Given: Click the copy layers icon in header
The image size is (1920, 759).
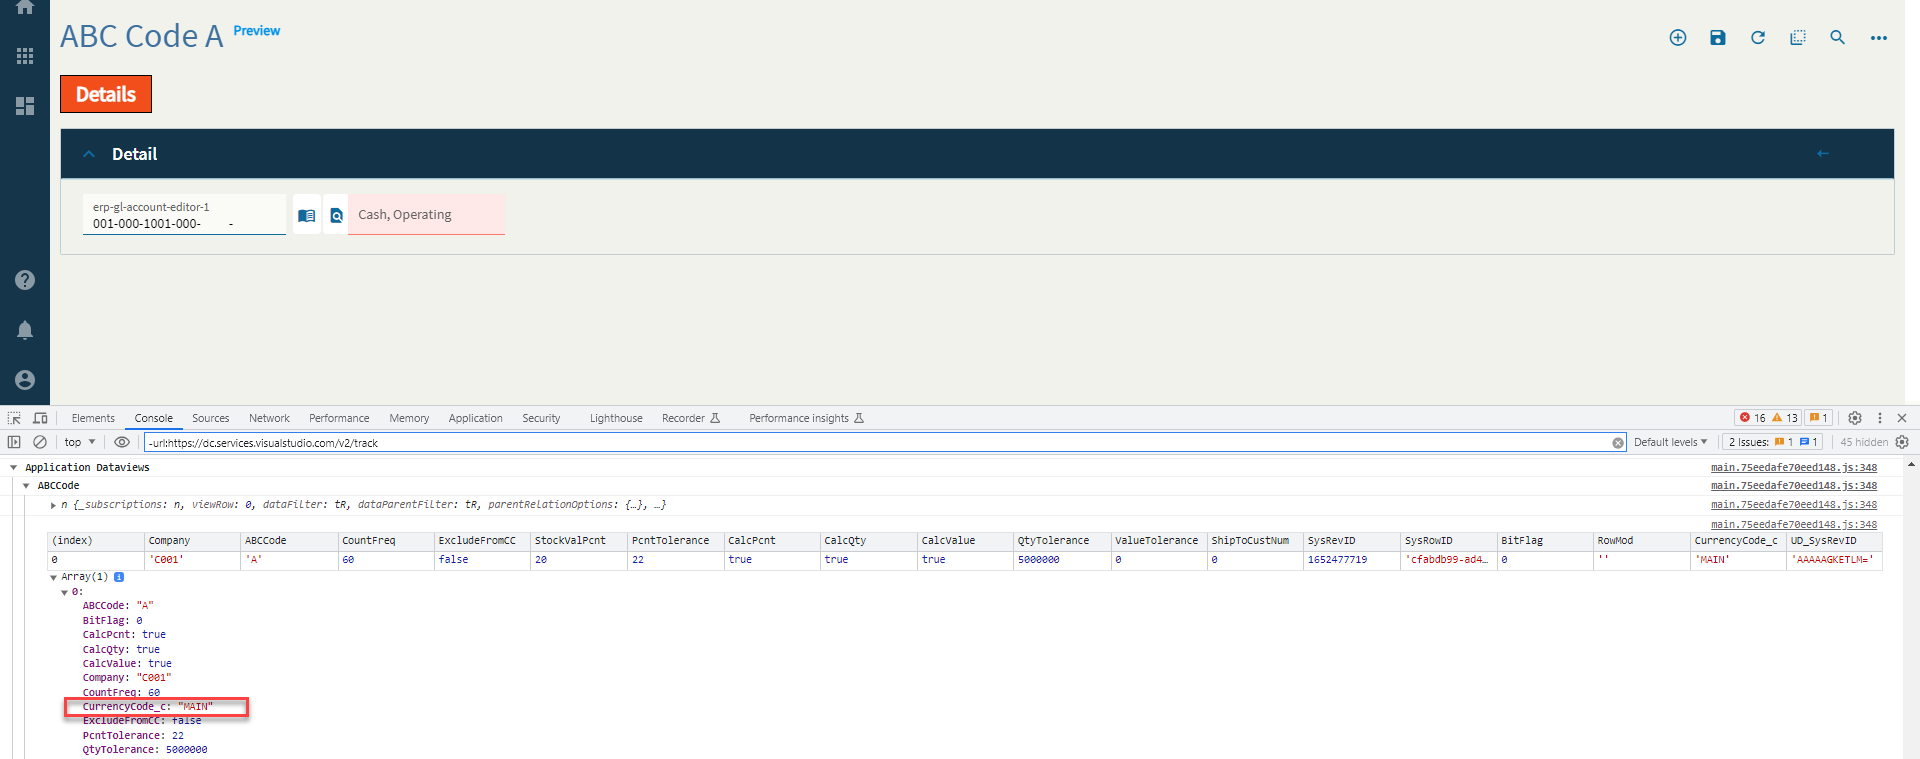Looking at the screenshot, I should [x=1798, y=37].
